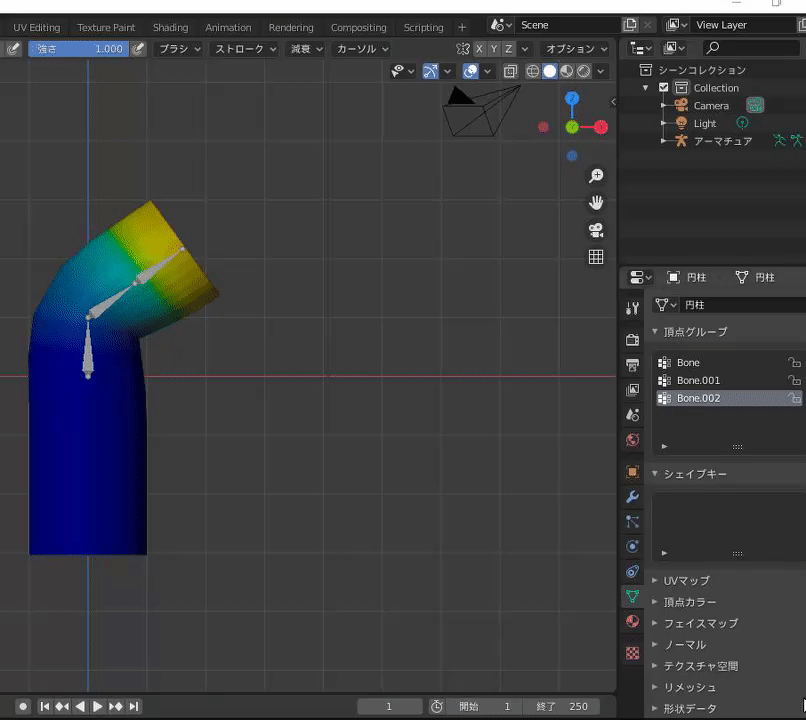The image size is (806, 720).
Task: Open the Physics properties tab icon
Action: pos(632,547)
